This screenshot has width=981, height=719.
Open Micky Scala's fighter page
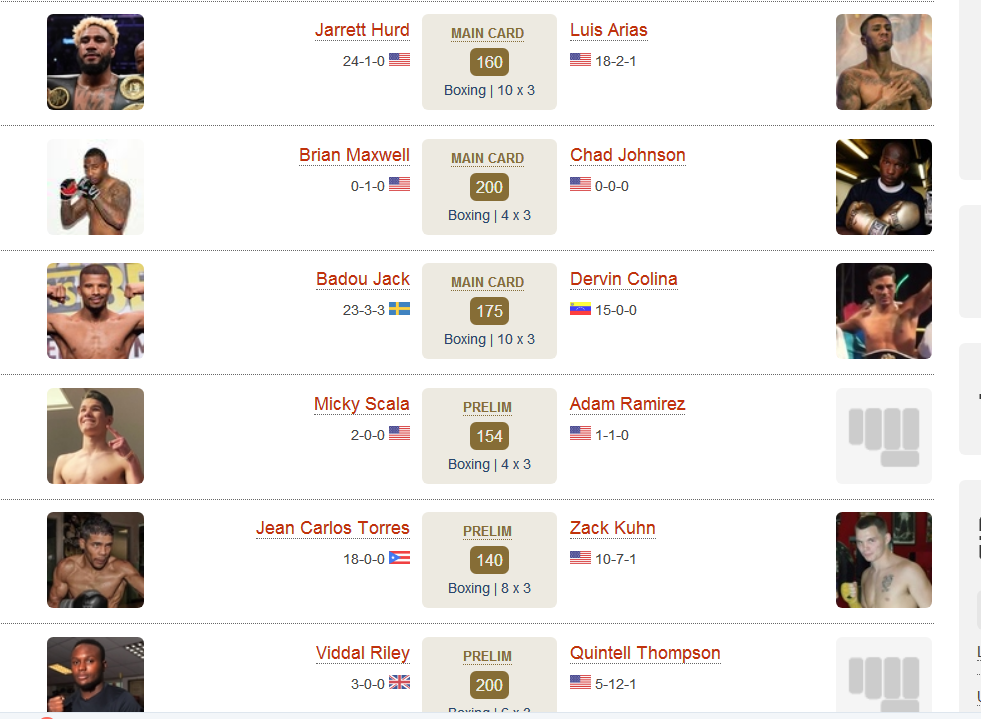coord(362,404)
